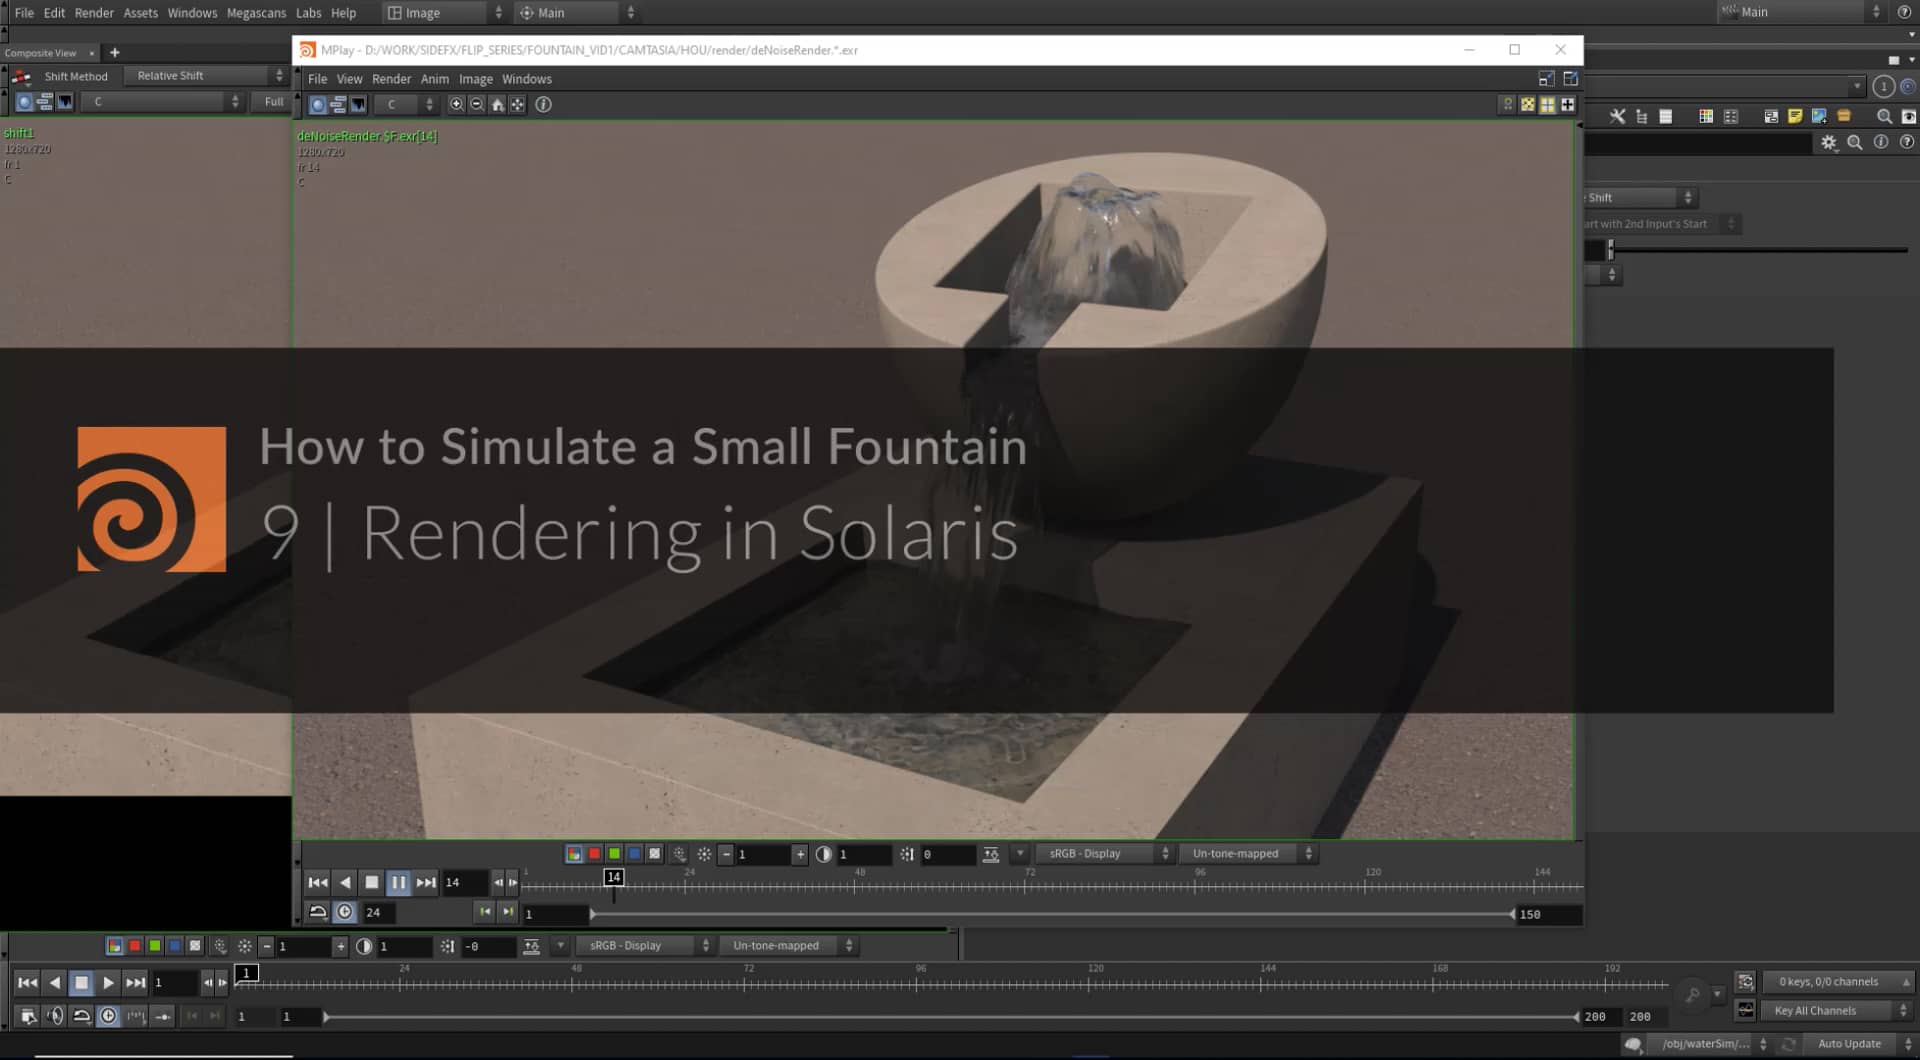Switch to the Composite View tab
The image size is (1920, 1060).
(42, 52)
